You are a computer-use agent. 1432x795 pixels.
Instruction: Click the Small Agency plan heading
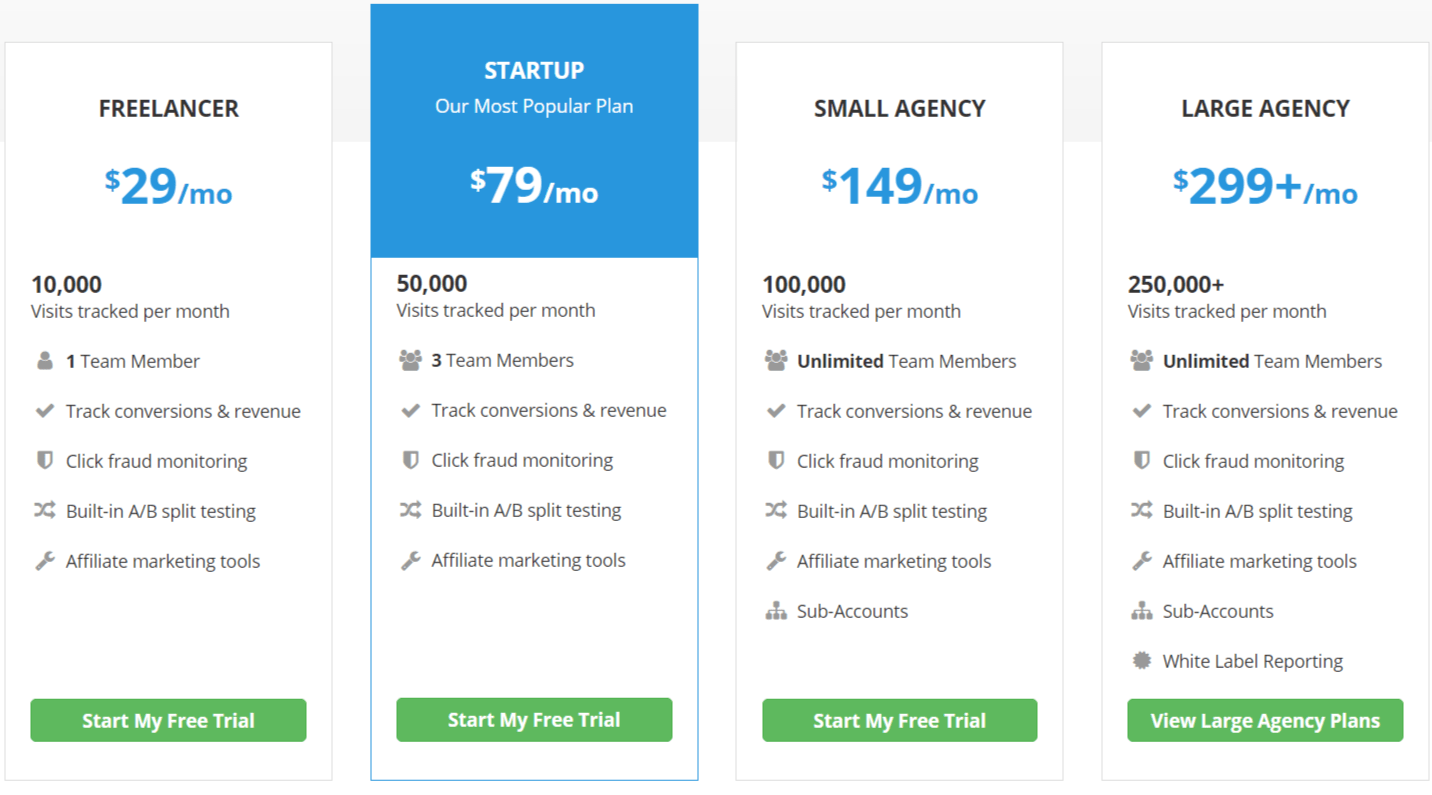coord(899,108)
